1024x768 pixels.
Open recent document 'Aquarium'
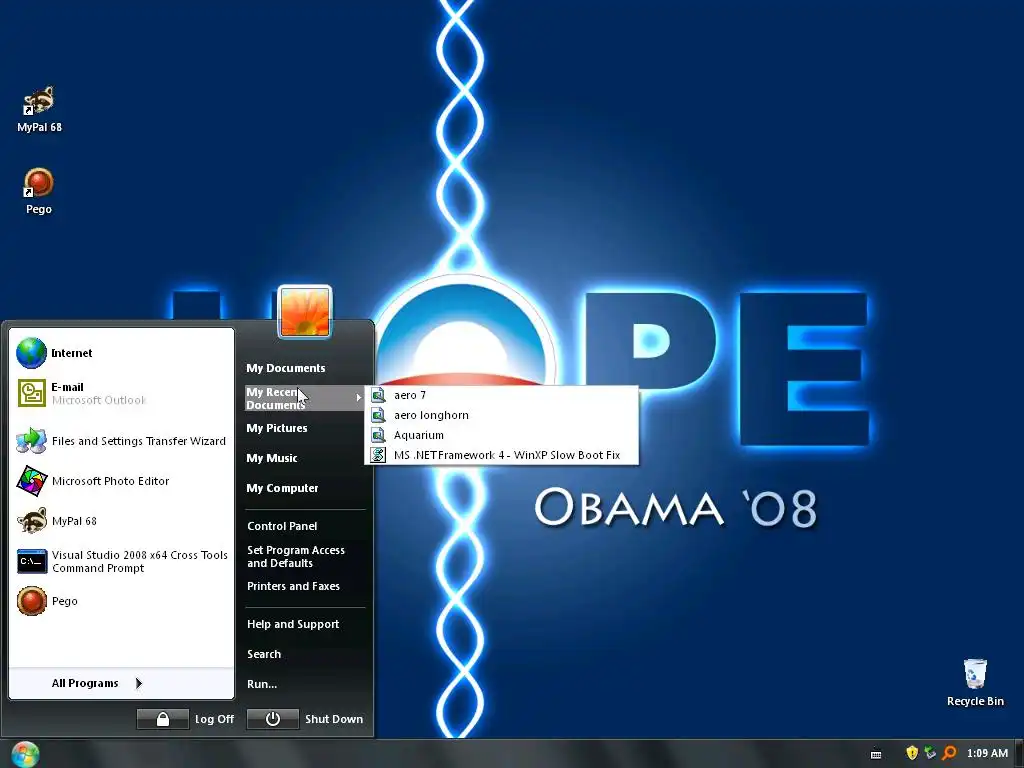tap(501, 435)
